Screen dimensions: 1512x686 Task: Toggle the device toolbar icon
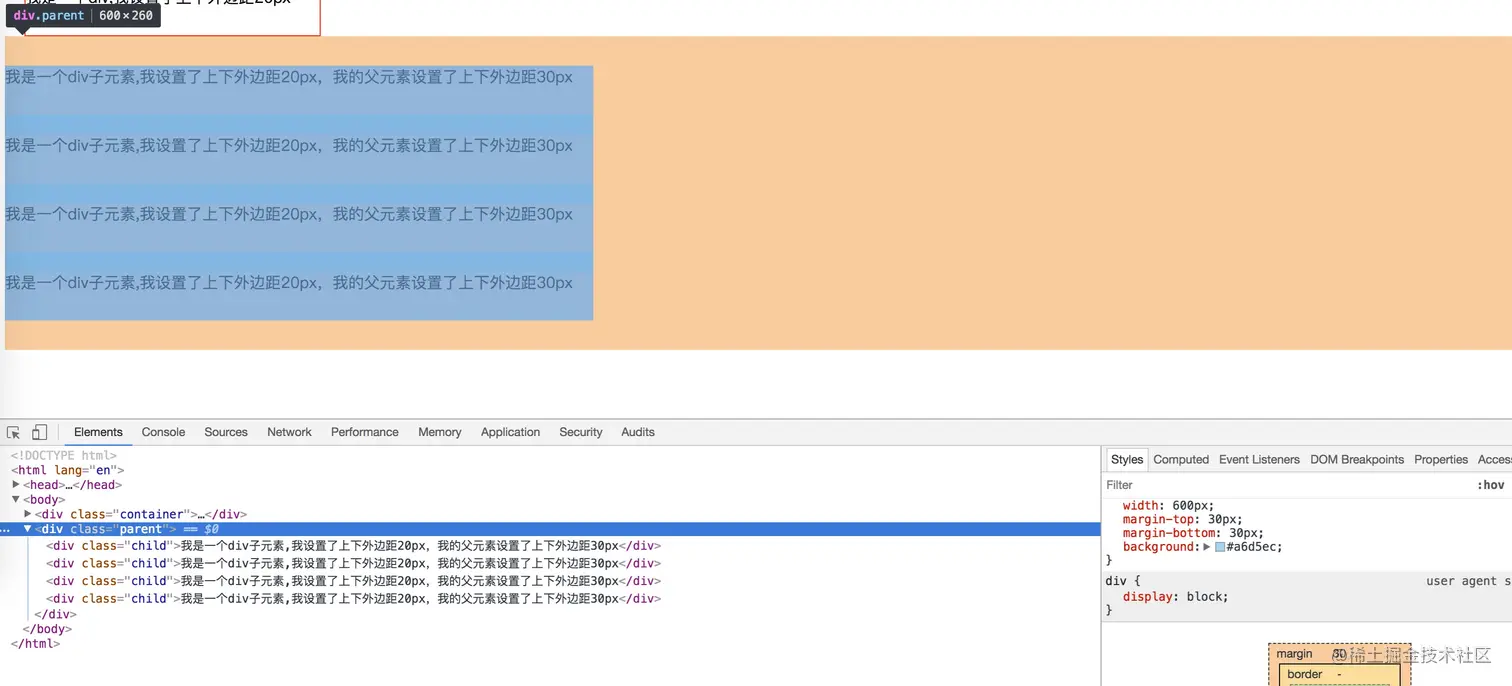pyautogui.click(x=39, y=432)
